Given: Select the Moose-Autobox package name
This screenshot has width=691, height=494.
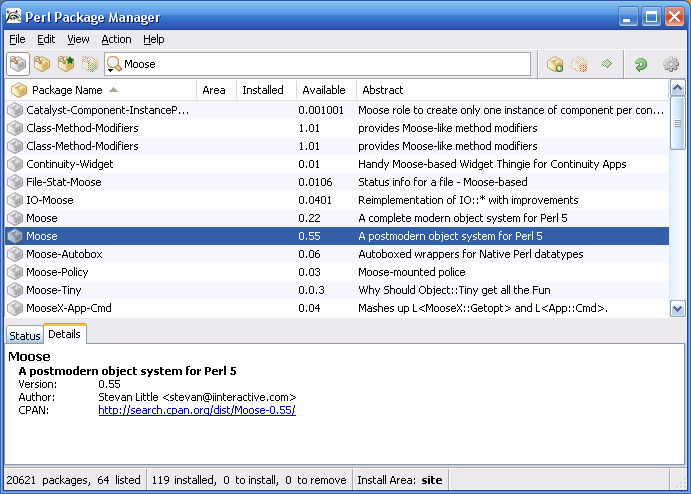Looking at the screenshot, I should coord(64,254).
